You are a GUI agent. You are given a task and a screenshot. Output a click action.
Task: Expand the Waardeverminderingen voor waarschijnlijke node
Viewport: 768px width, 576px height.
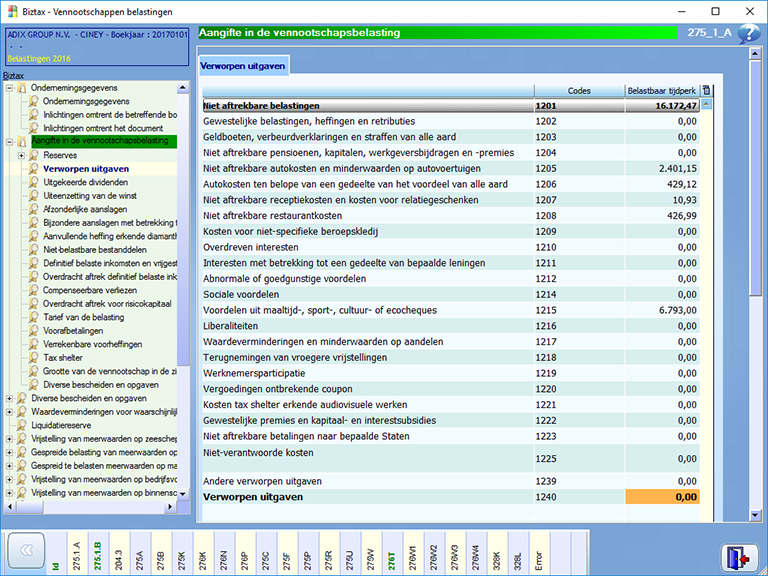9,412
